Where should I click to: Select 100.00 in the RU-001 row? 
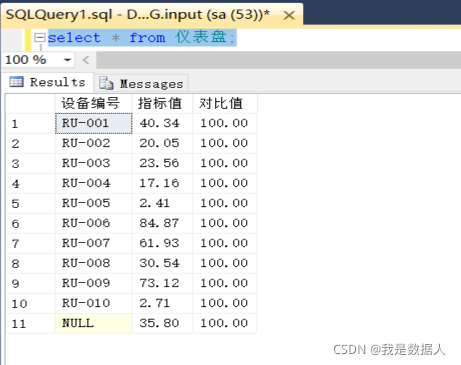pyautogui.click(x=225, y=123)
